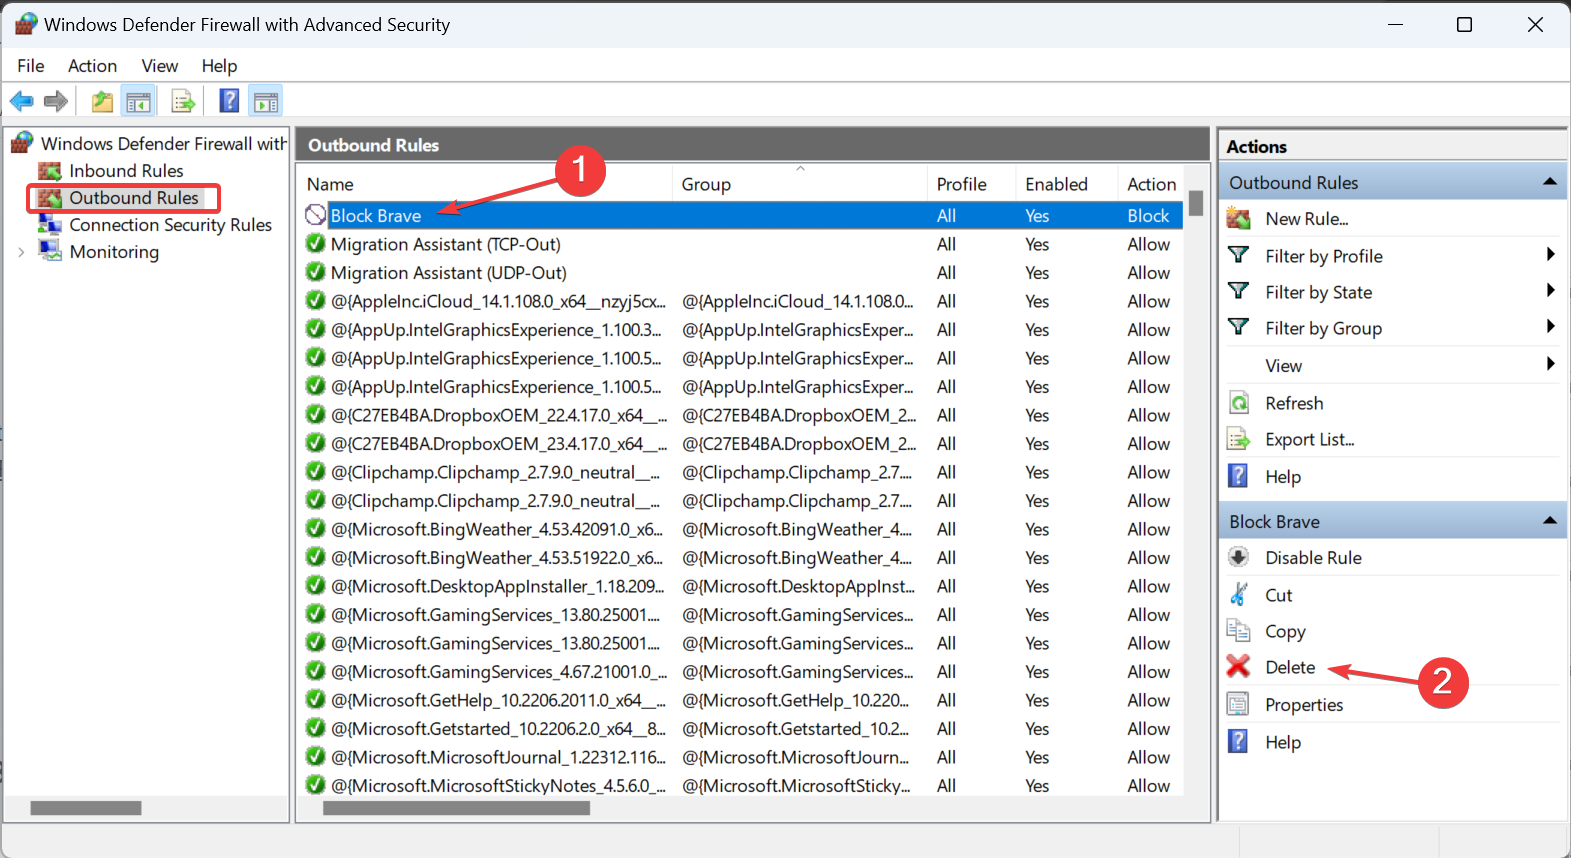Delete the Block Brave rule

(x=1290, y=667)
